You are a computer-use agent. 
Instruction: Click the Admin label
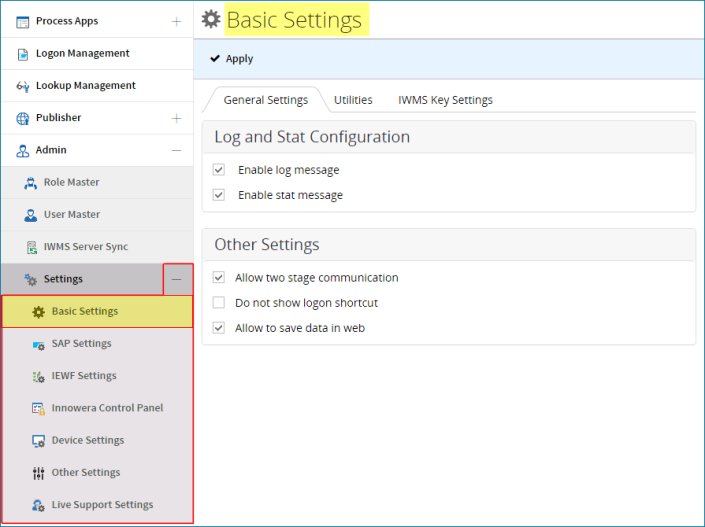51,150
